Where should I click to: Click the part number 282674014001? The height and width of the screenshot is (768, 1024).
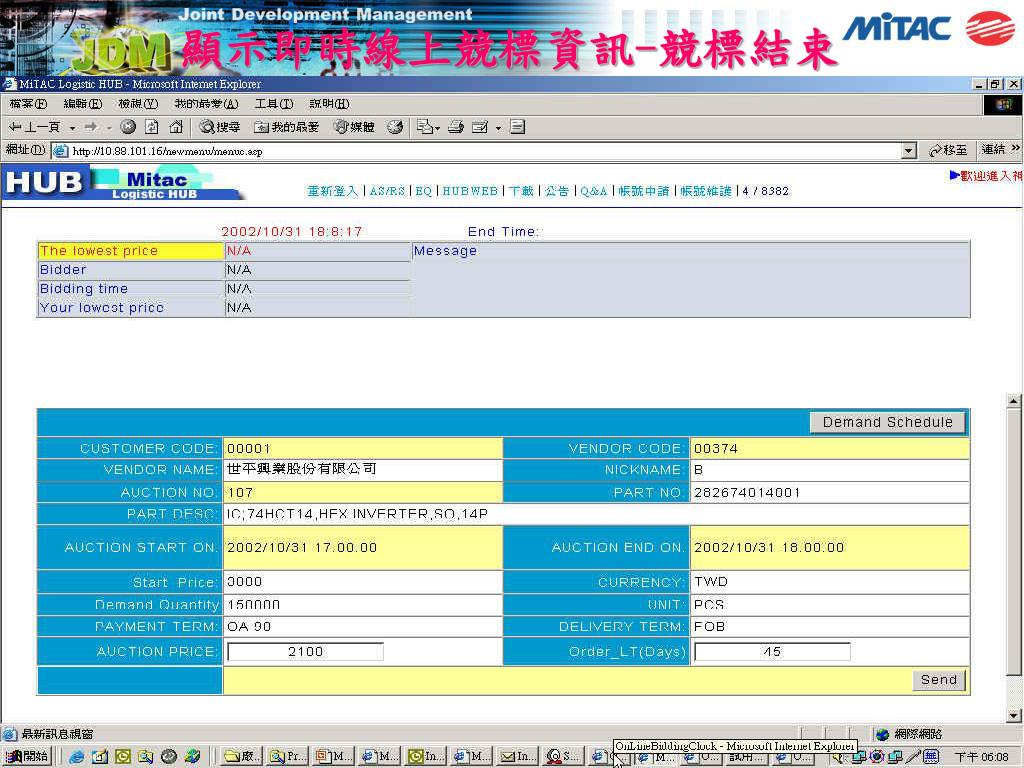click(x=747, y=492)
